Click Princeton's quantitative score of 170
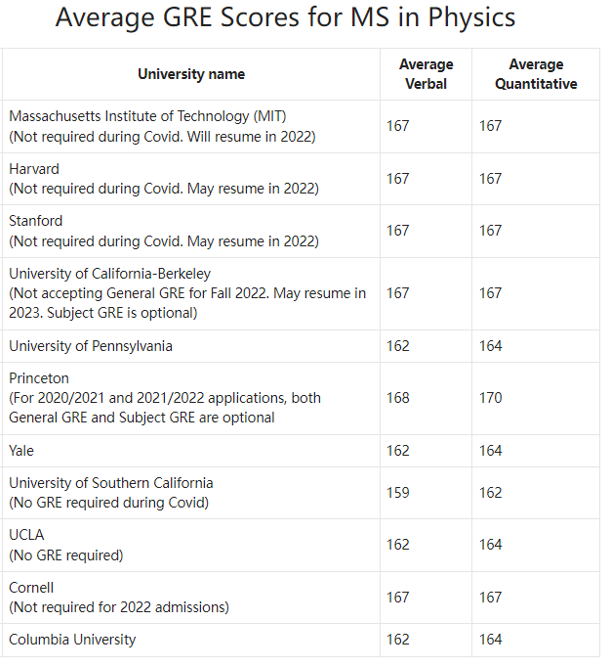The width and height of the screenshot is (603, 660). pos(491,398)
